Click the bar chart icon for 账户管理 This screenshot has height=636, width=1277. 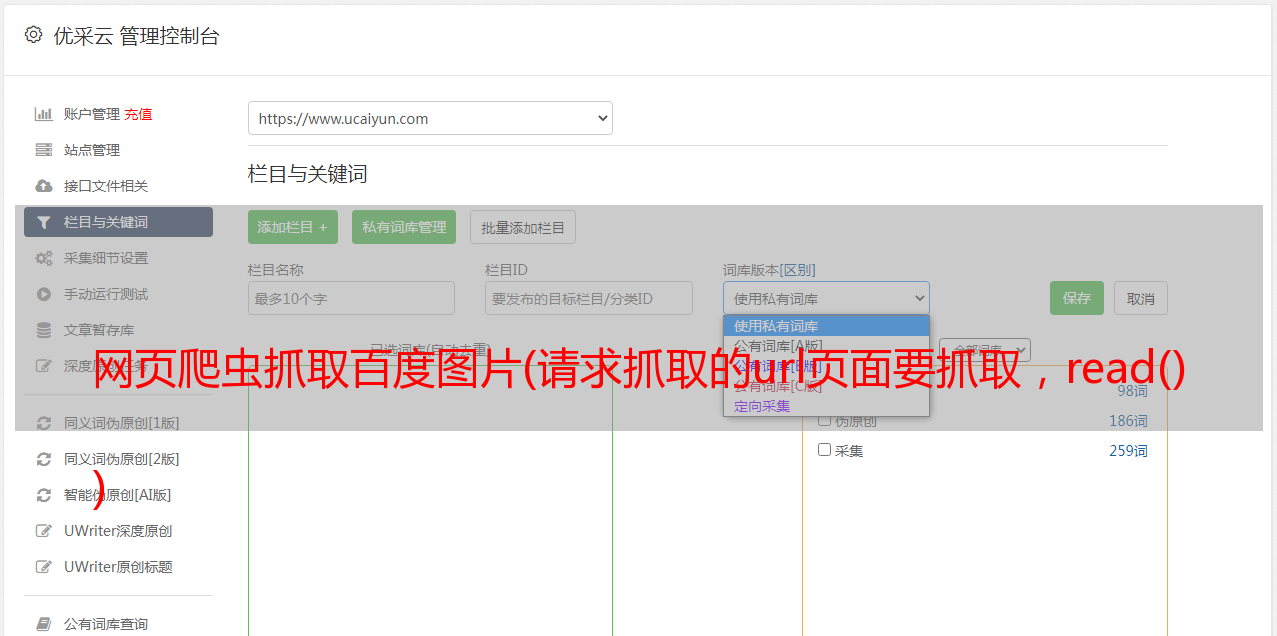[43, 114]
